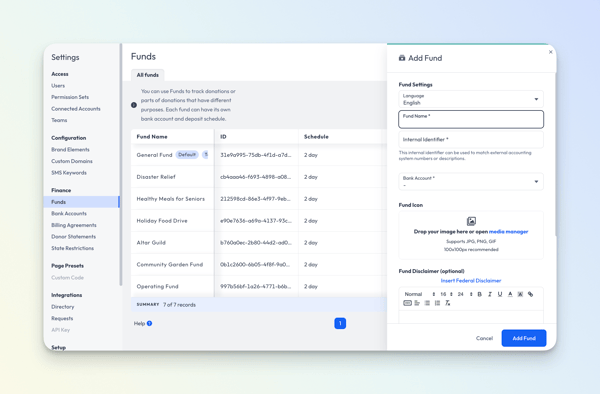Open the text highlight color picker
This screenshot has height=394, width=600.
[520, 294]
